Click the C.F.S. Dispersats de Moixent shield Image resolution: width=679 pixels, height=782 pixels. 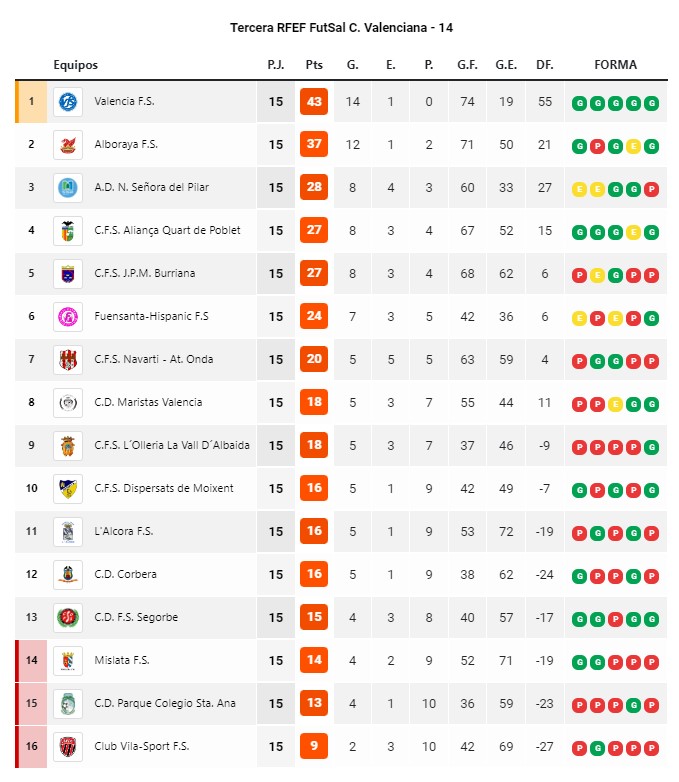tap(68, 489)
